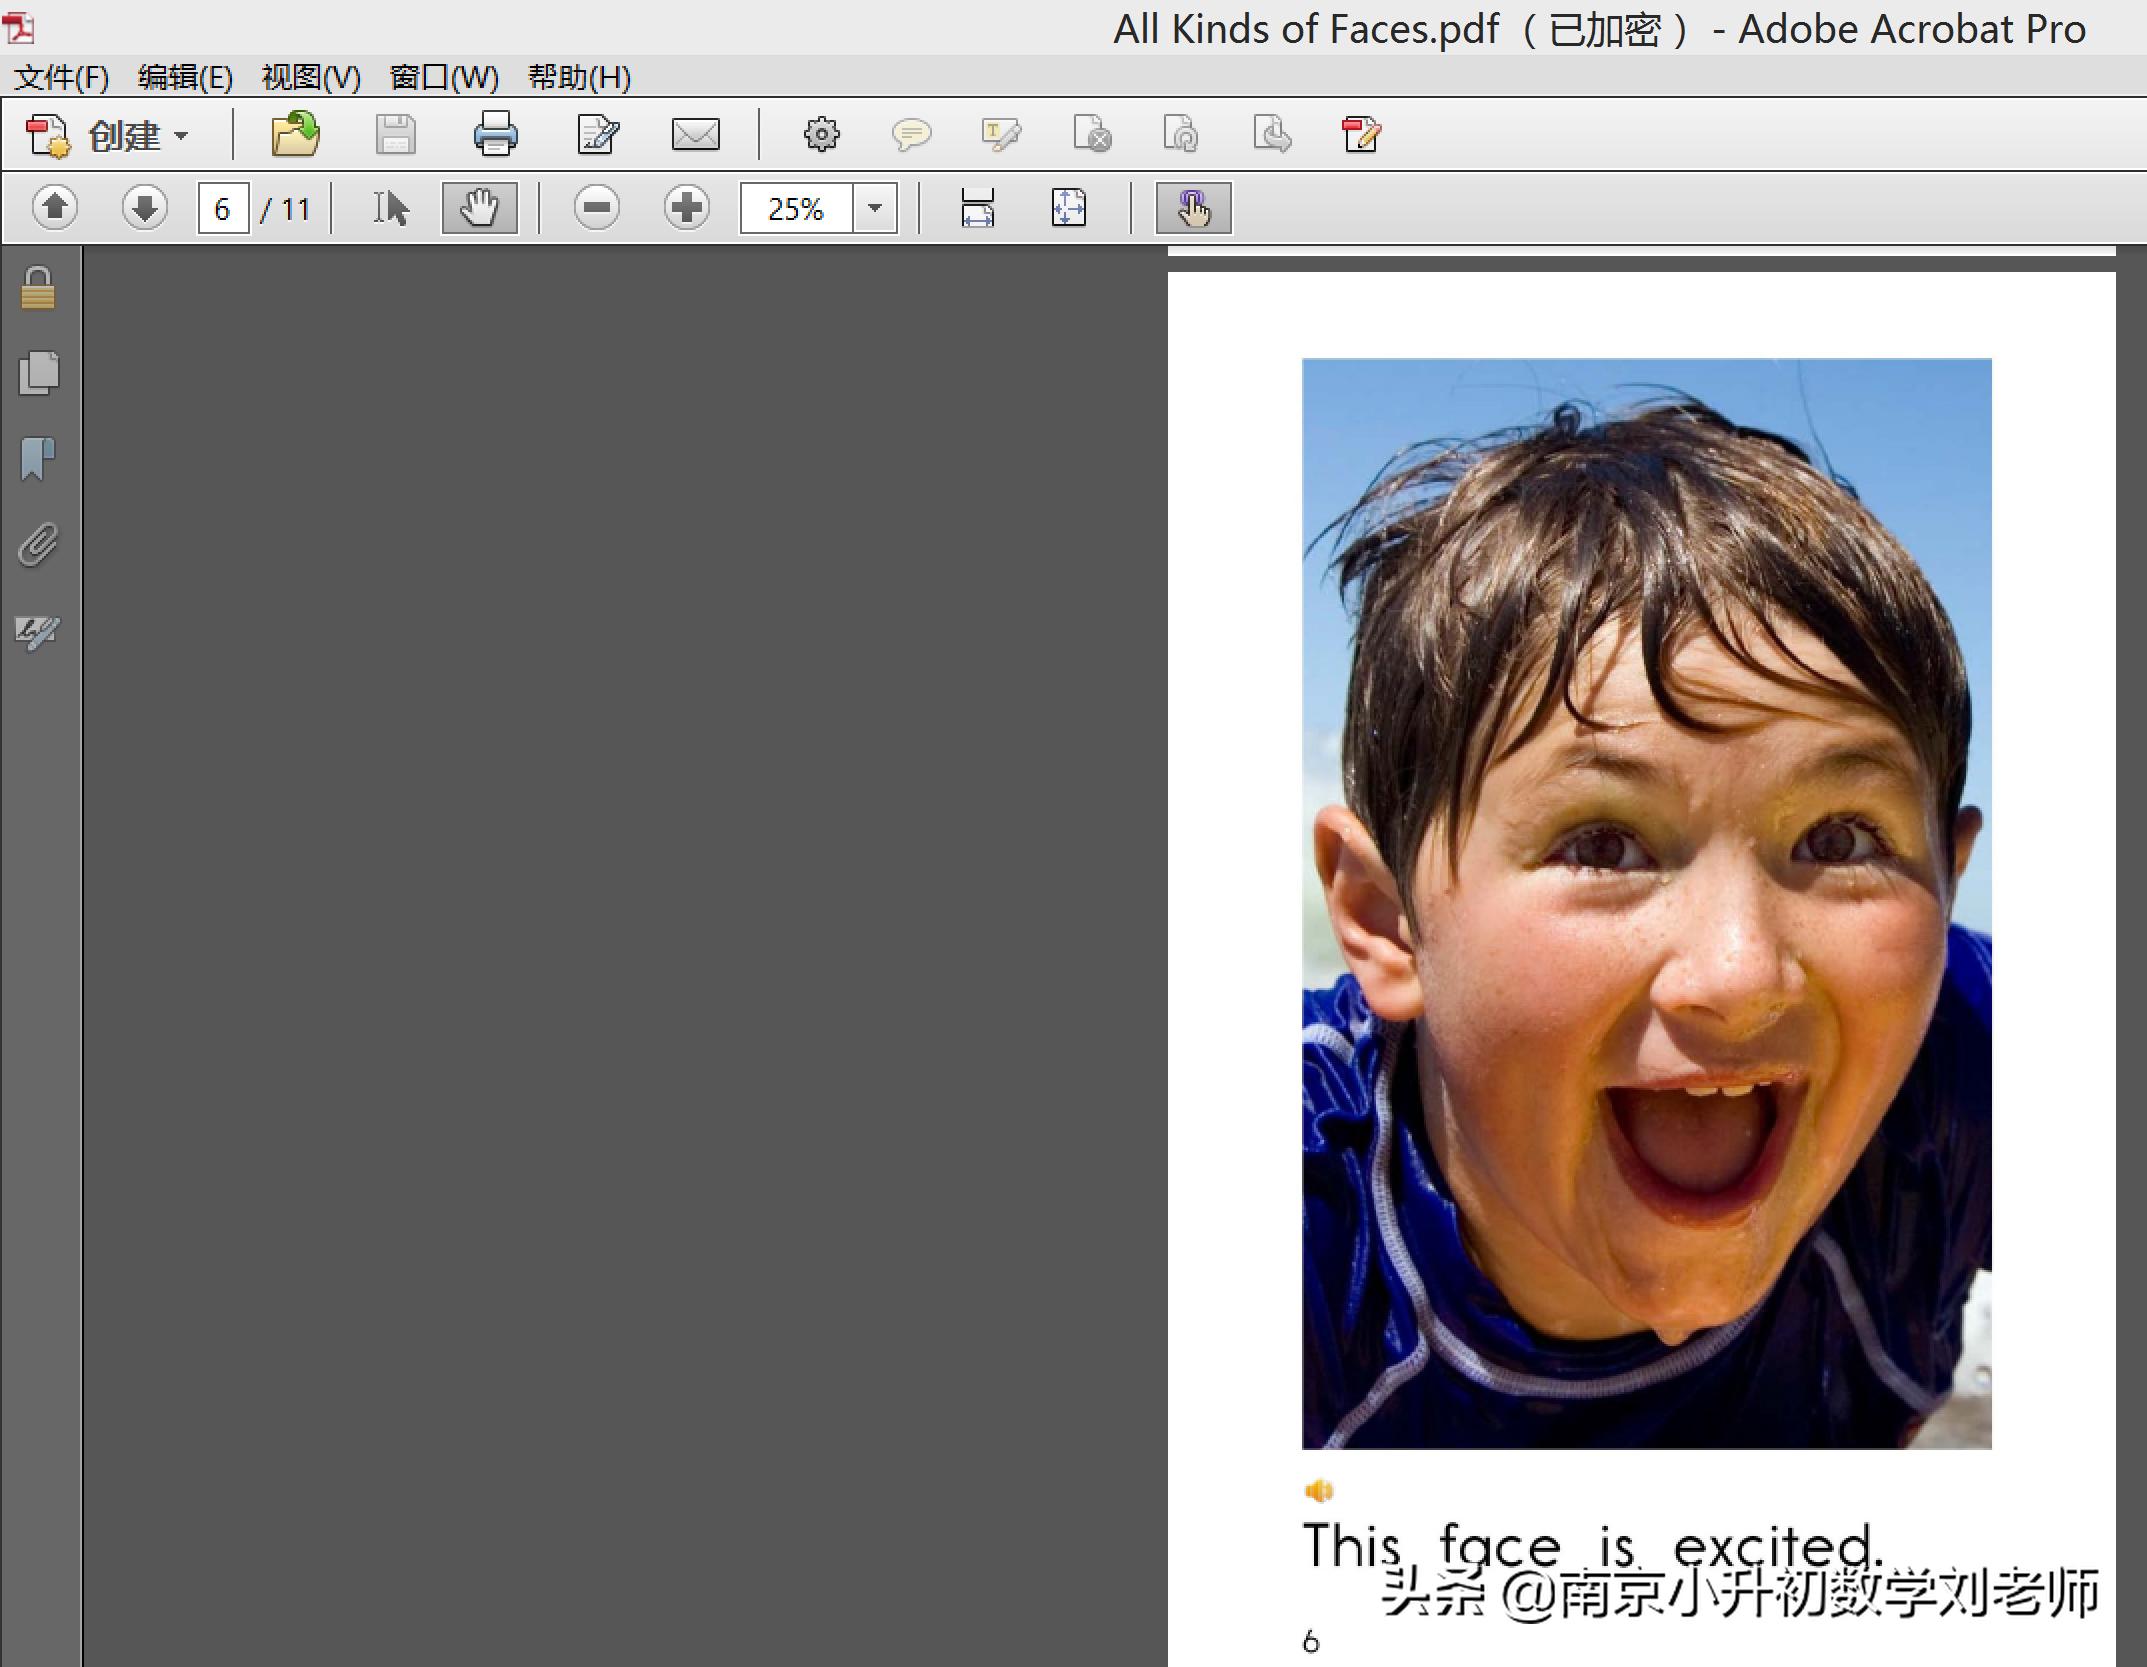
Task: Open the bookmarks panel in sidebar
Action: click(x=38, y=459)
